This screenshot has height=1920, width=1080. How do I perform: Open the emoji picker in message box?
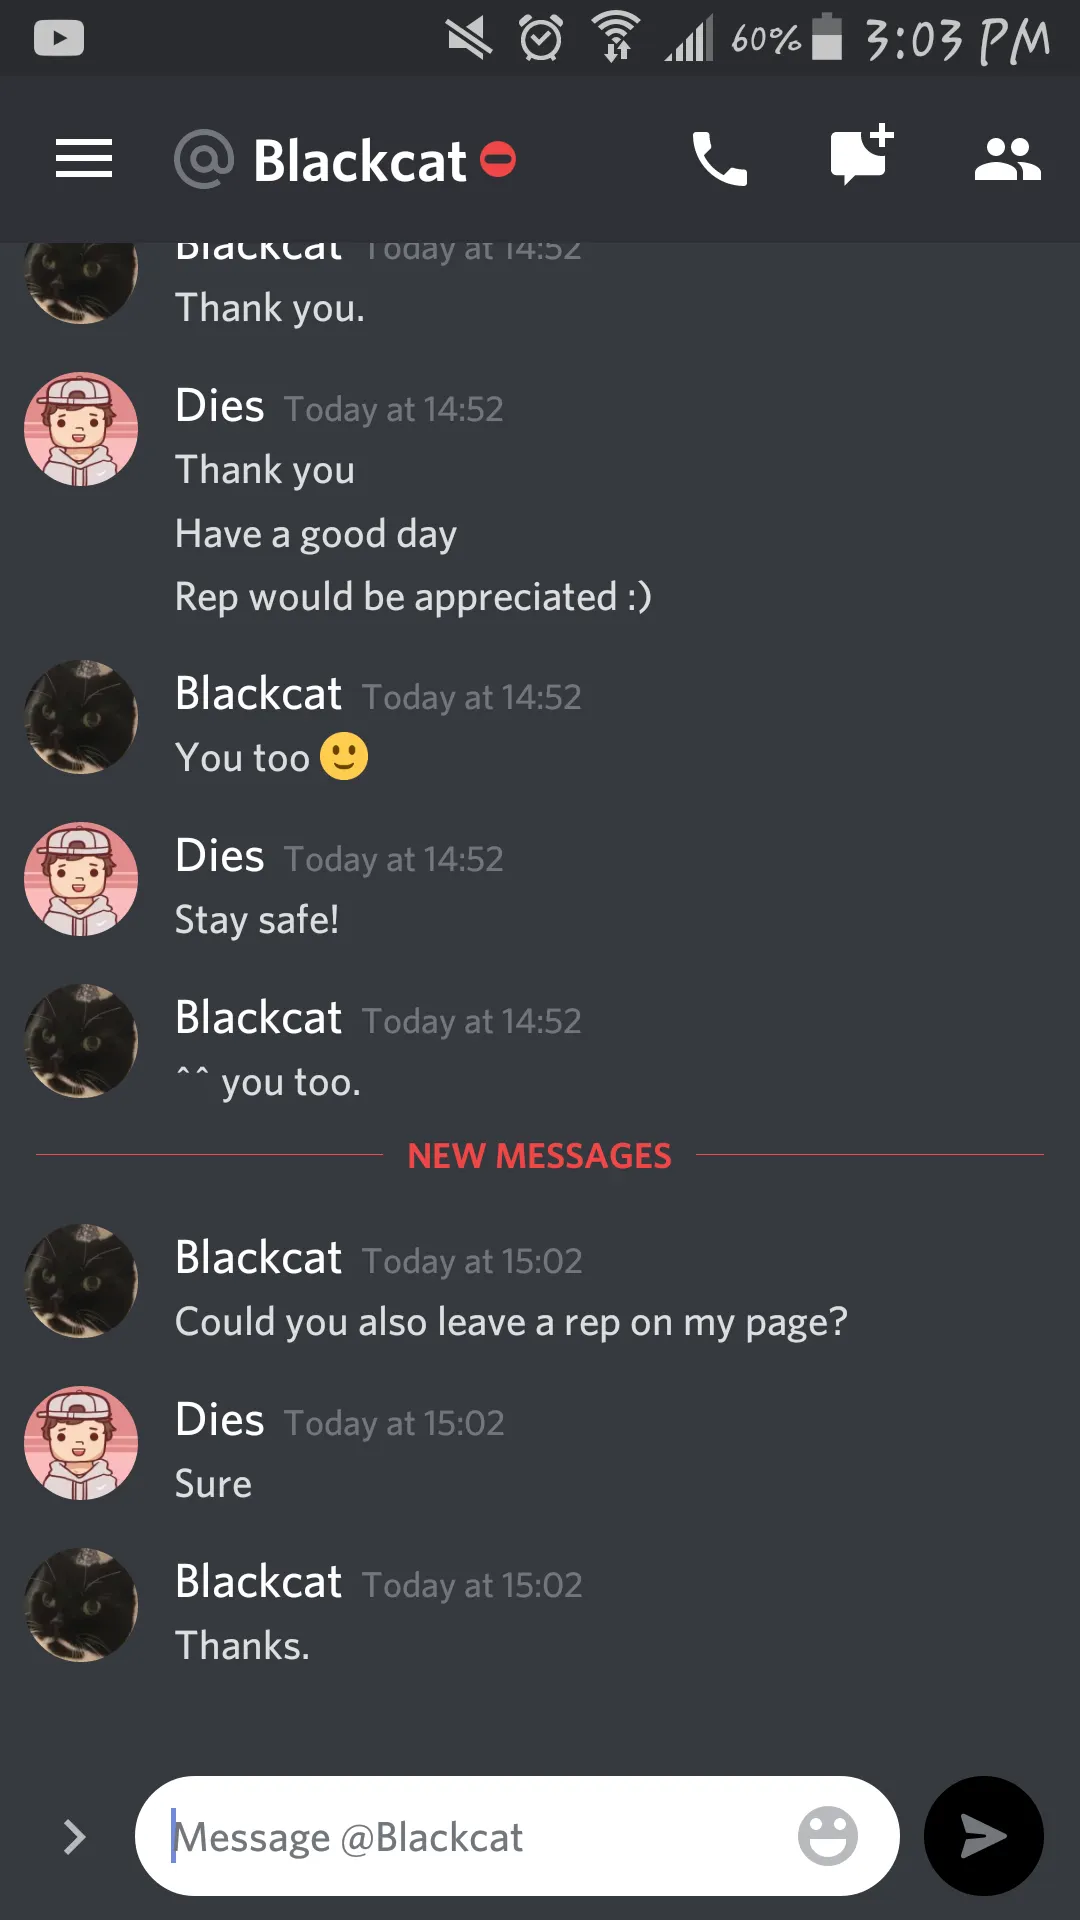click(828, 1836)
